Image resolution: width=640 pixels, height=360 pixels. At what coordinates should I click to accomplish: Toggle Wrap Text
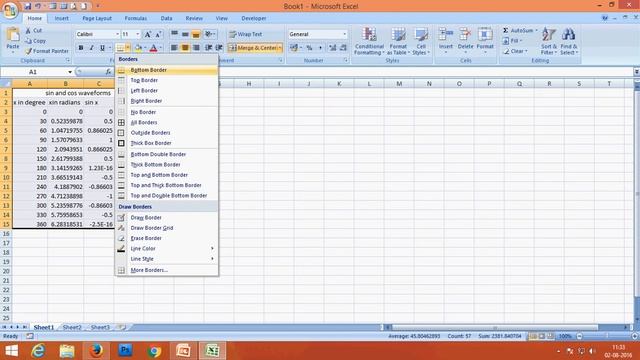pos(246,34)
